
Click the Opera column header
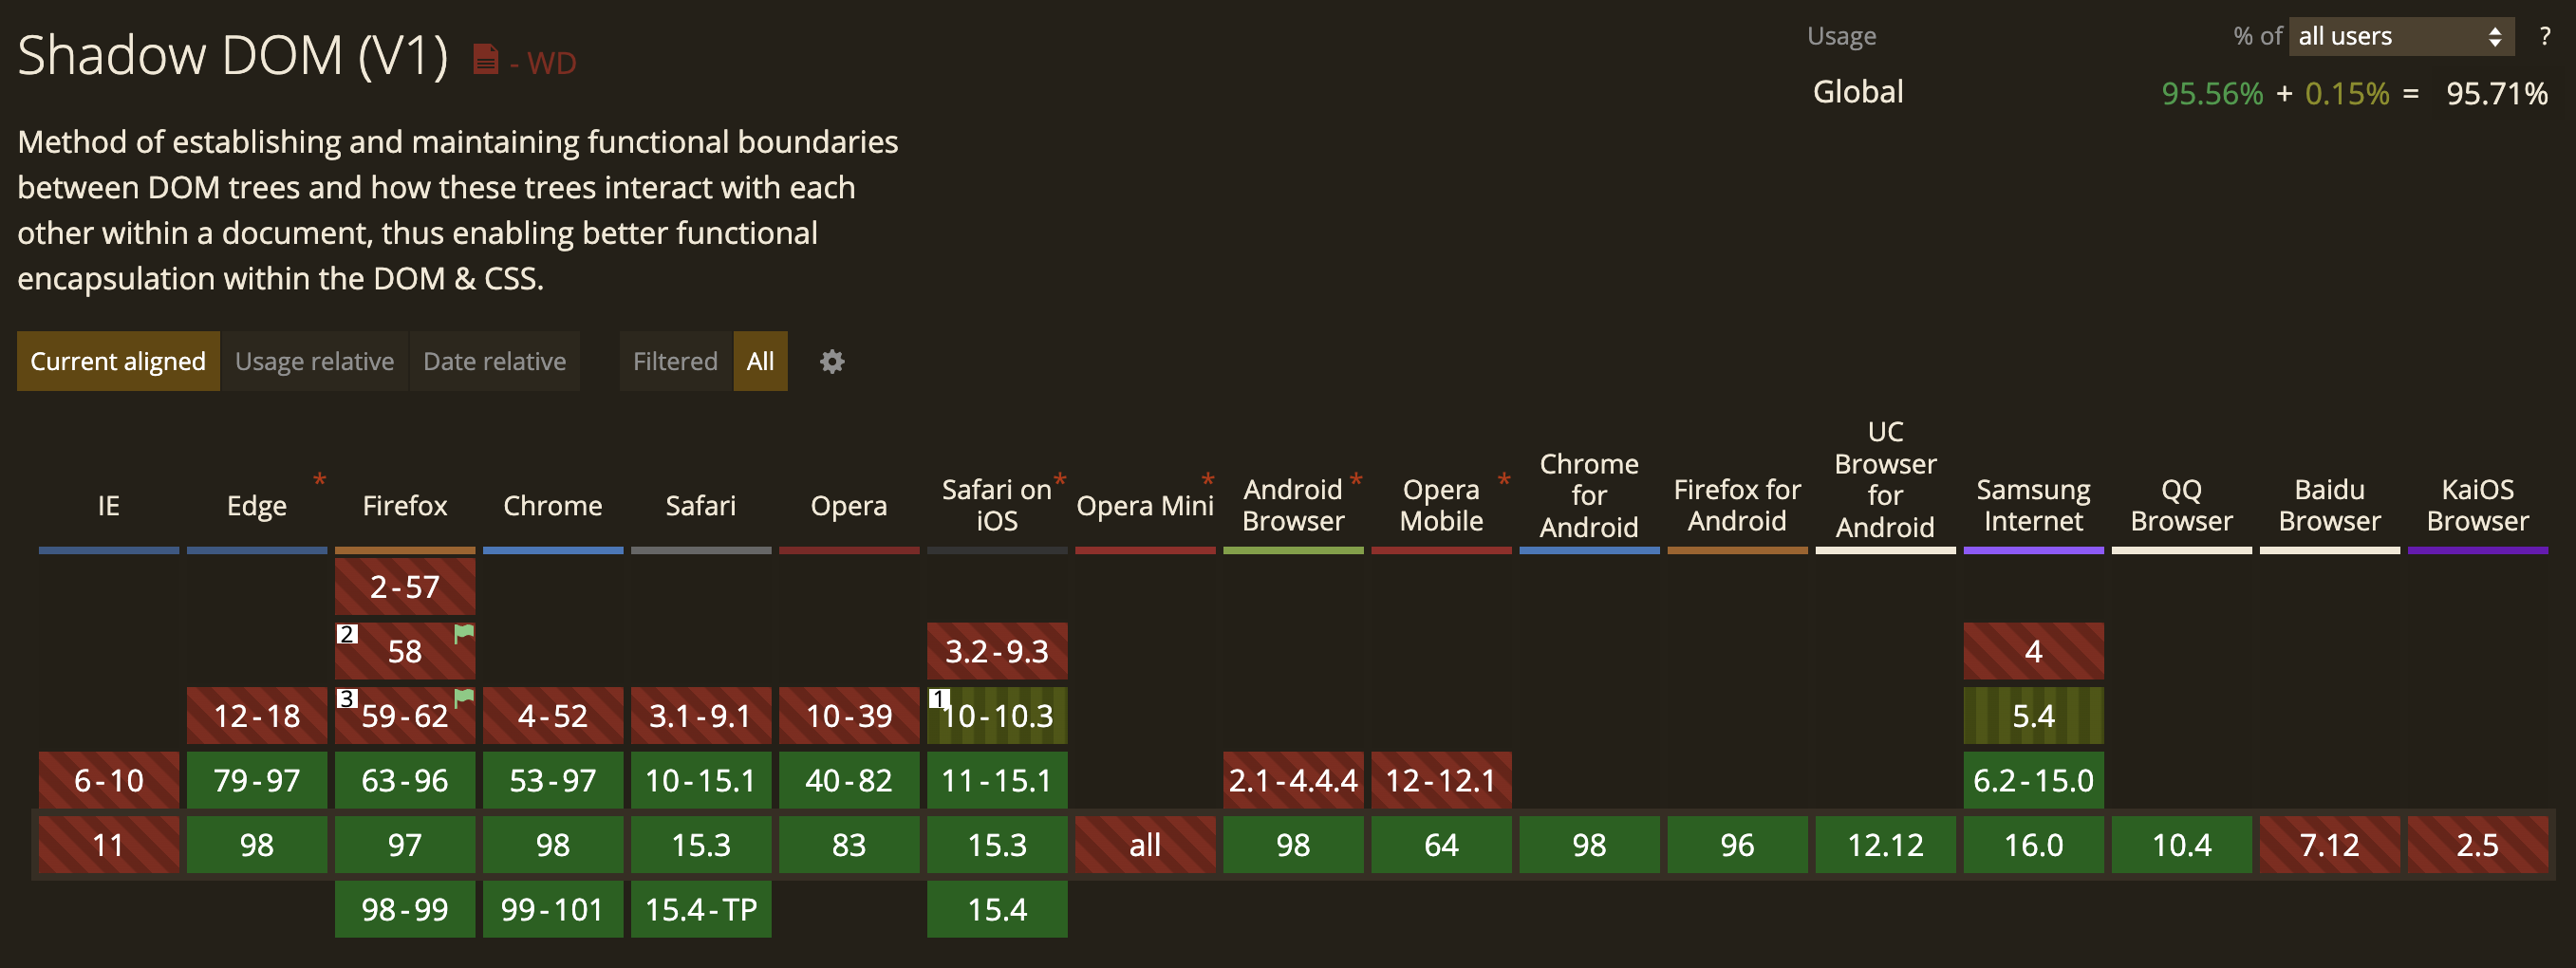849,506
